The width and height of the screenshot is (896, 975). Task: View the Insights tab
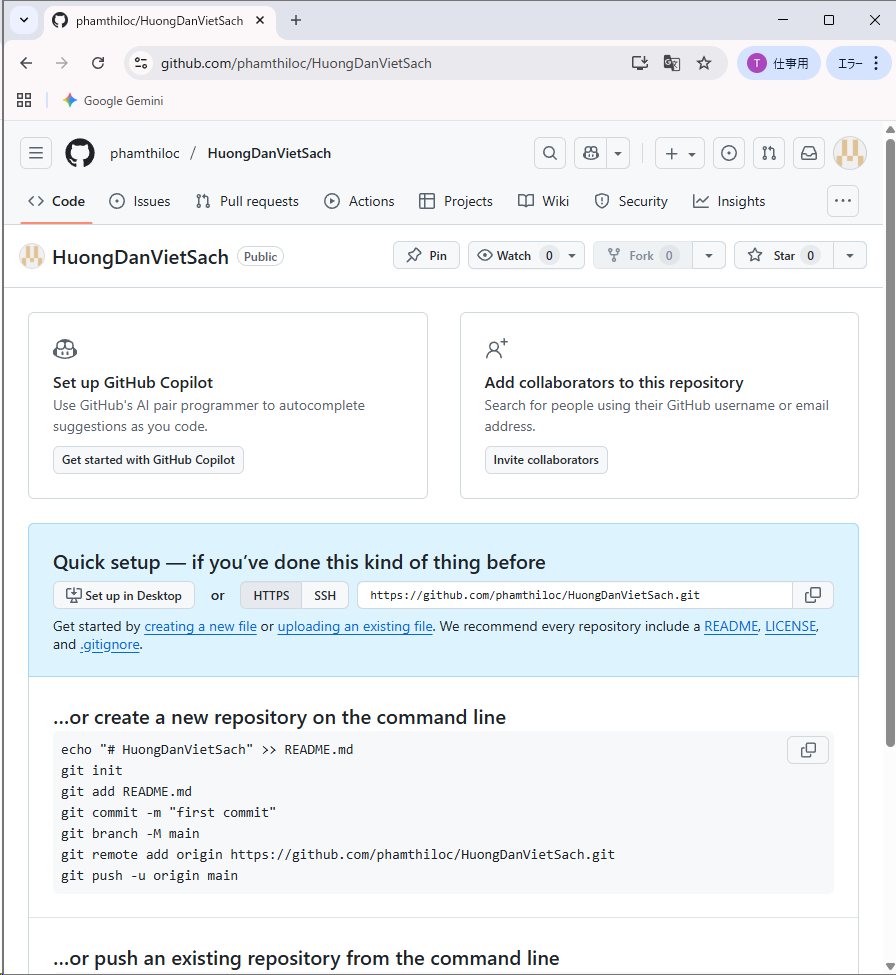[729, 201]
